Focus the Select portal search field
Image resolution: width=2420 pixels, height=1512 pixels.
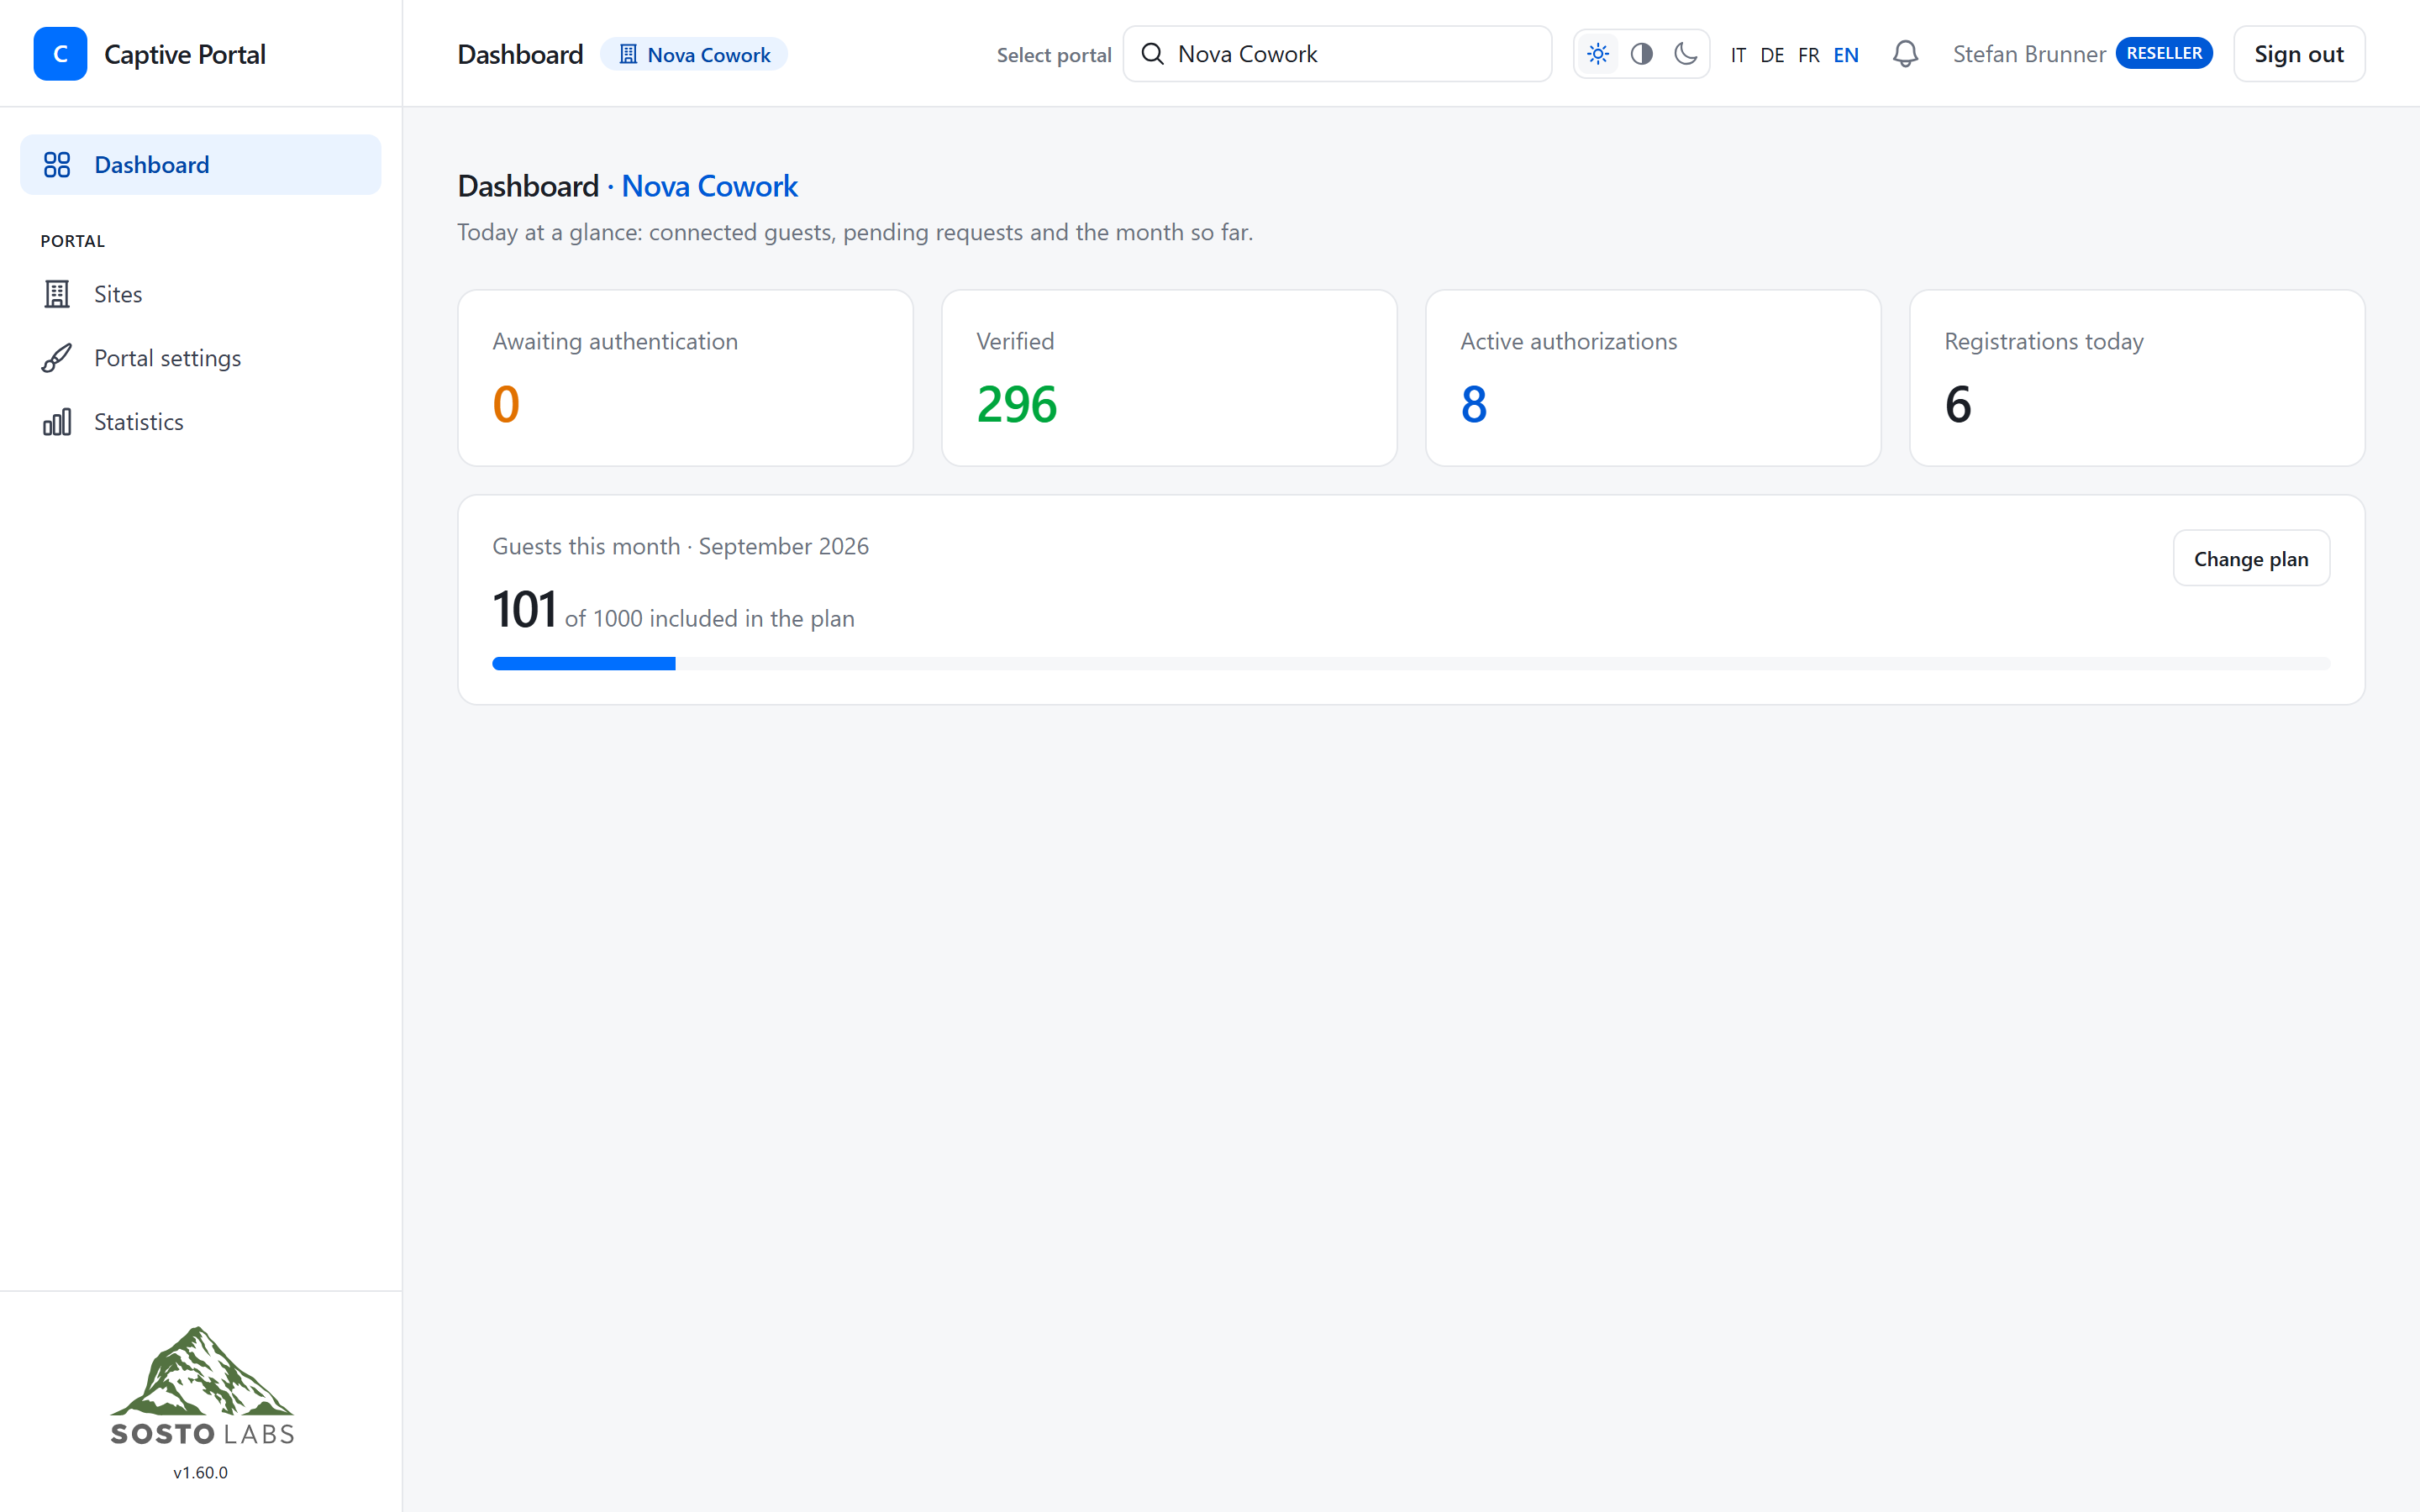1337,54
